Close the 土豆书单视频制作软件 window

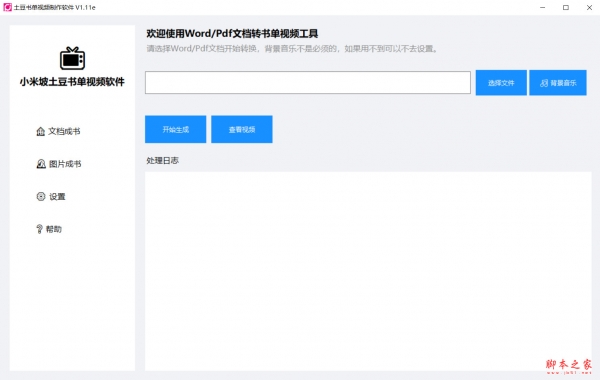(589, 7)
